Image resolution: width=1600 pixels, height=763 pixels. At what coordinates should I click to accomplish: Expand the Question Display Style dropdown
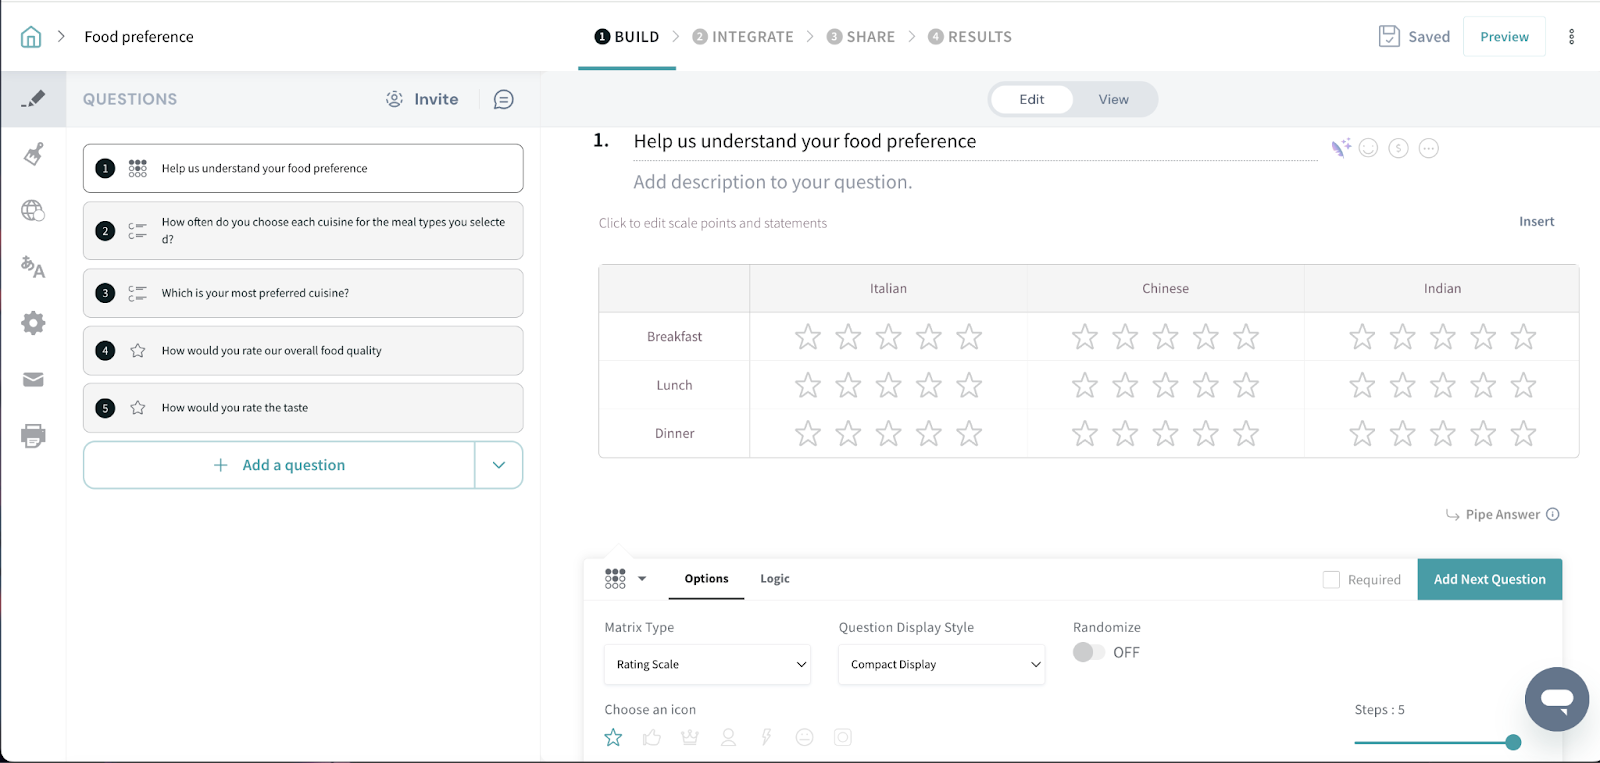pos(941,665)
